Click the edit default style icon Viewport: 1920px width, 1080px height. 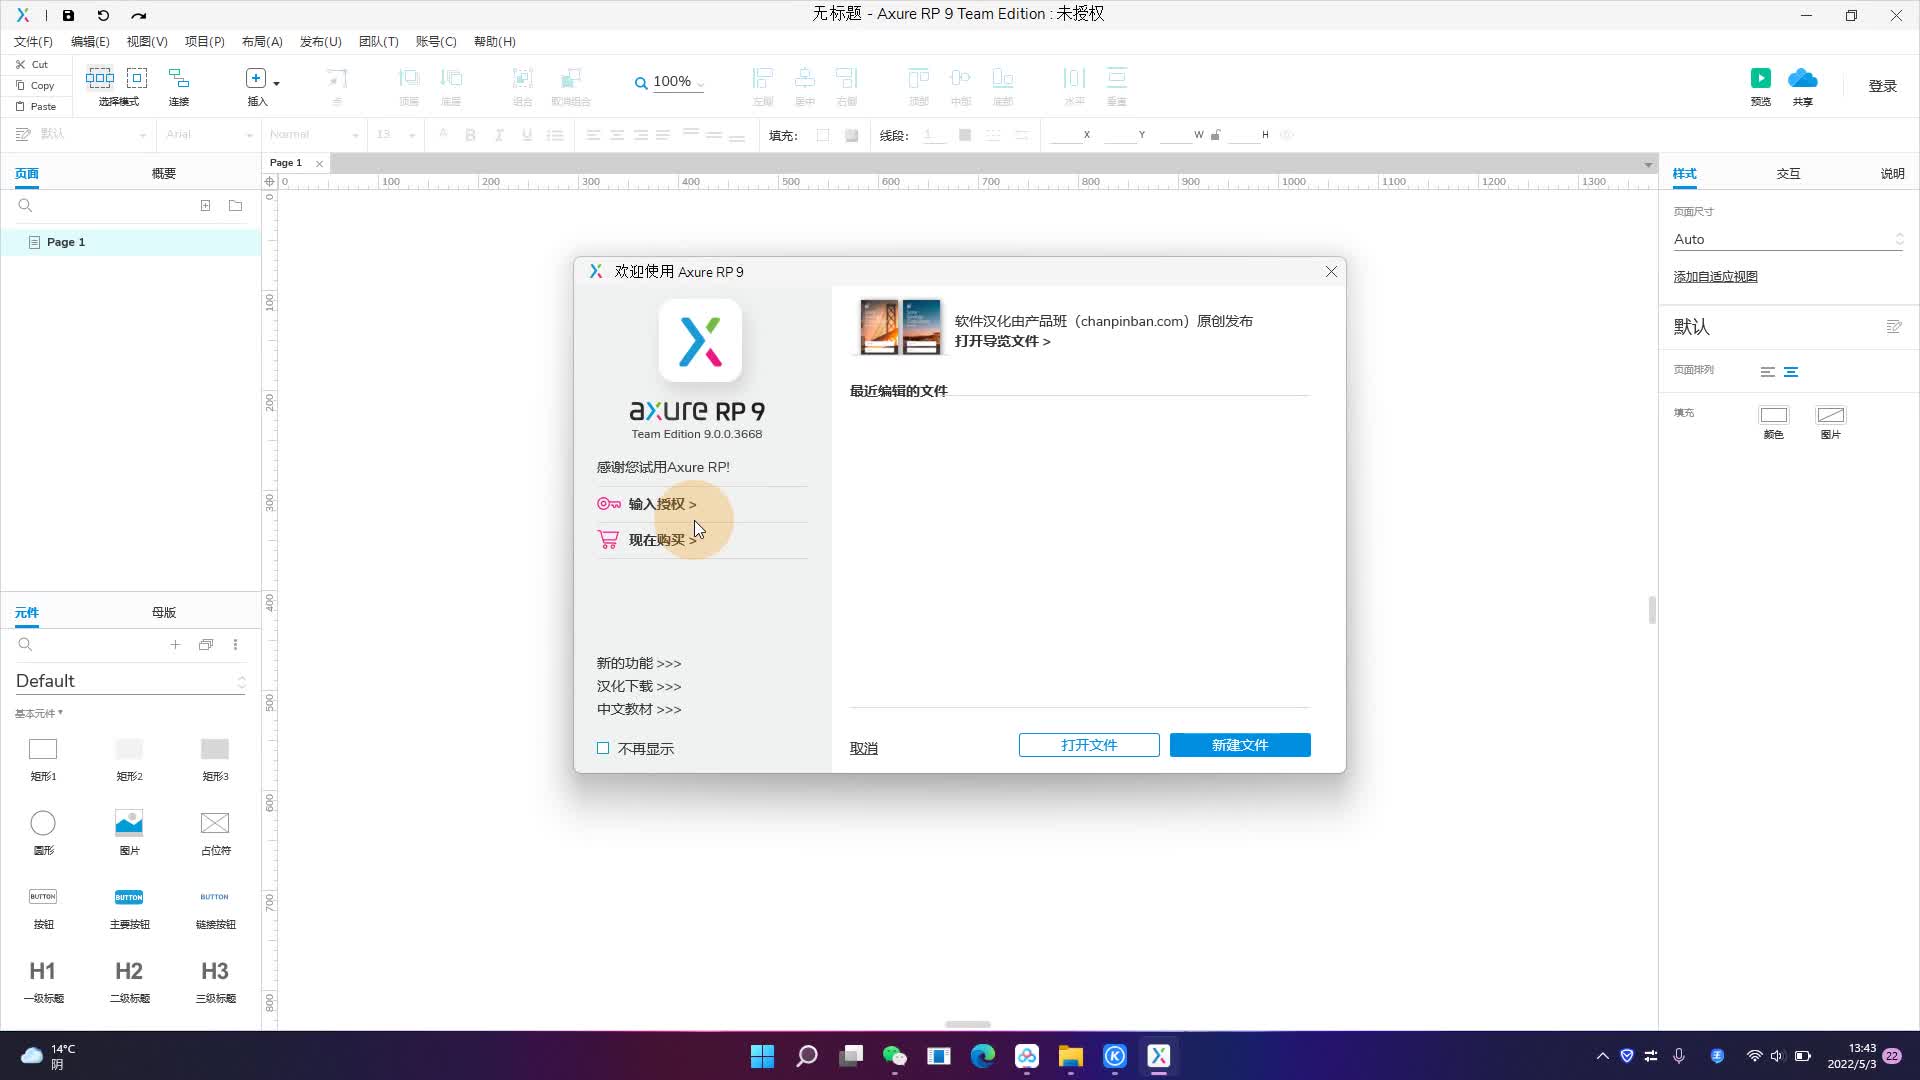point(1893,327)
